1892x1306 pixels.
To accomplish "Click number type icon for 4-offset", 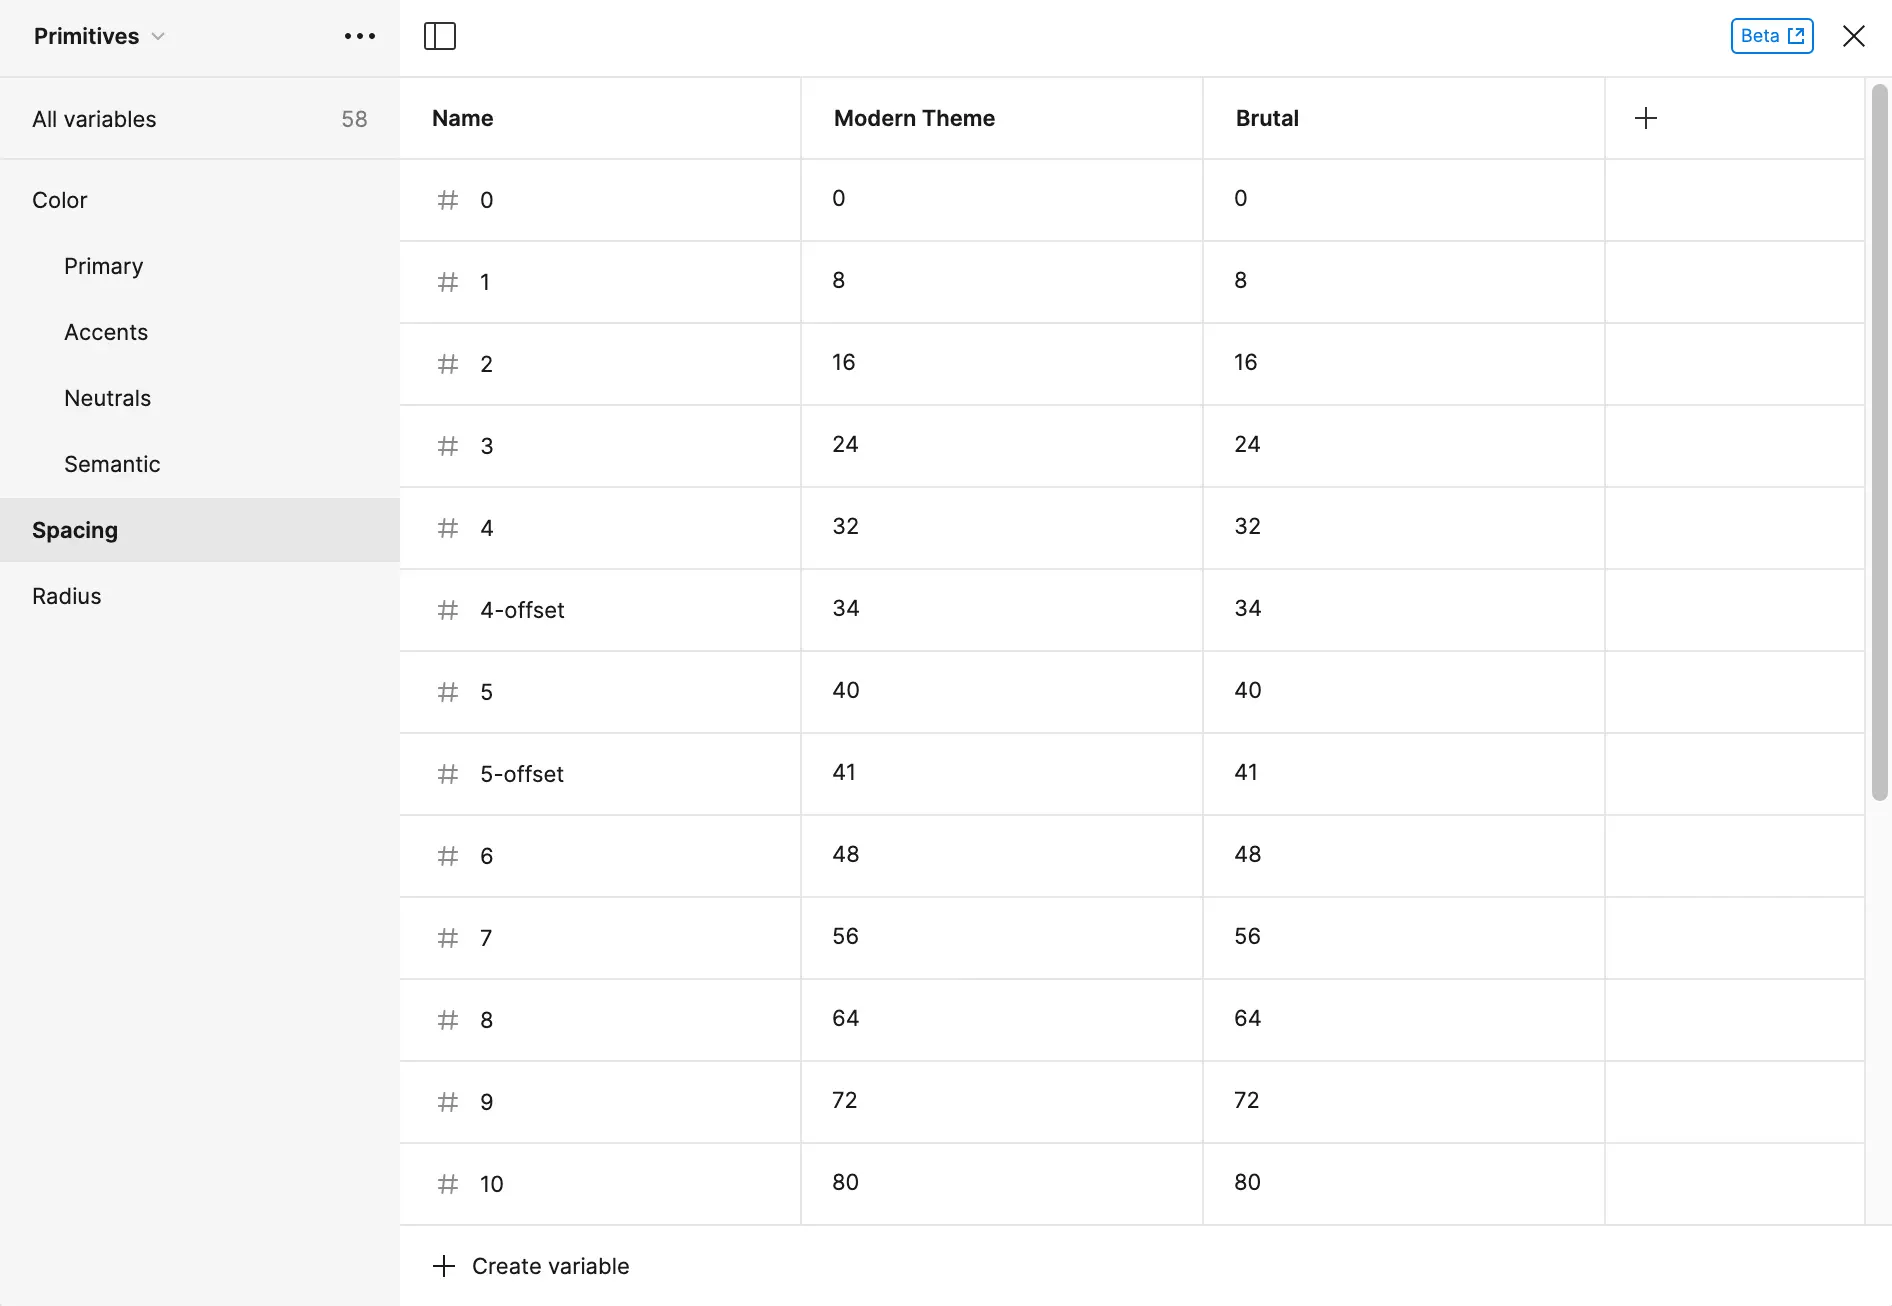I will (448, 610).
